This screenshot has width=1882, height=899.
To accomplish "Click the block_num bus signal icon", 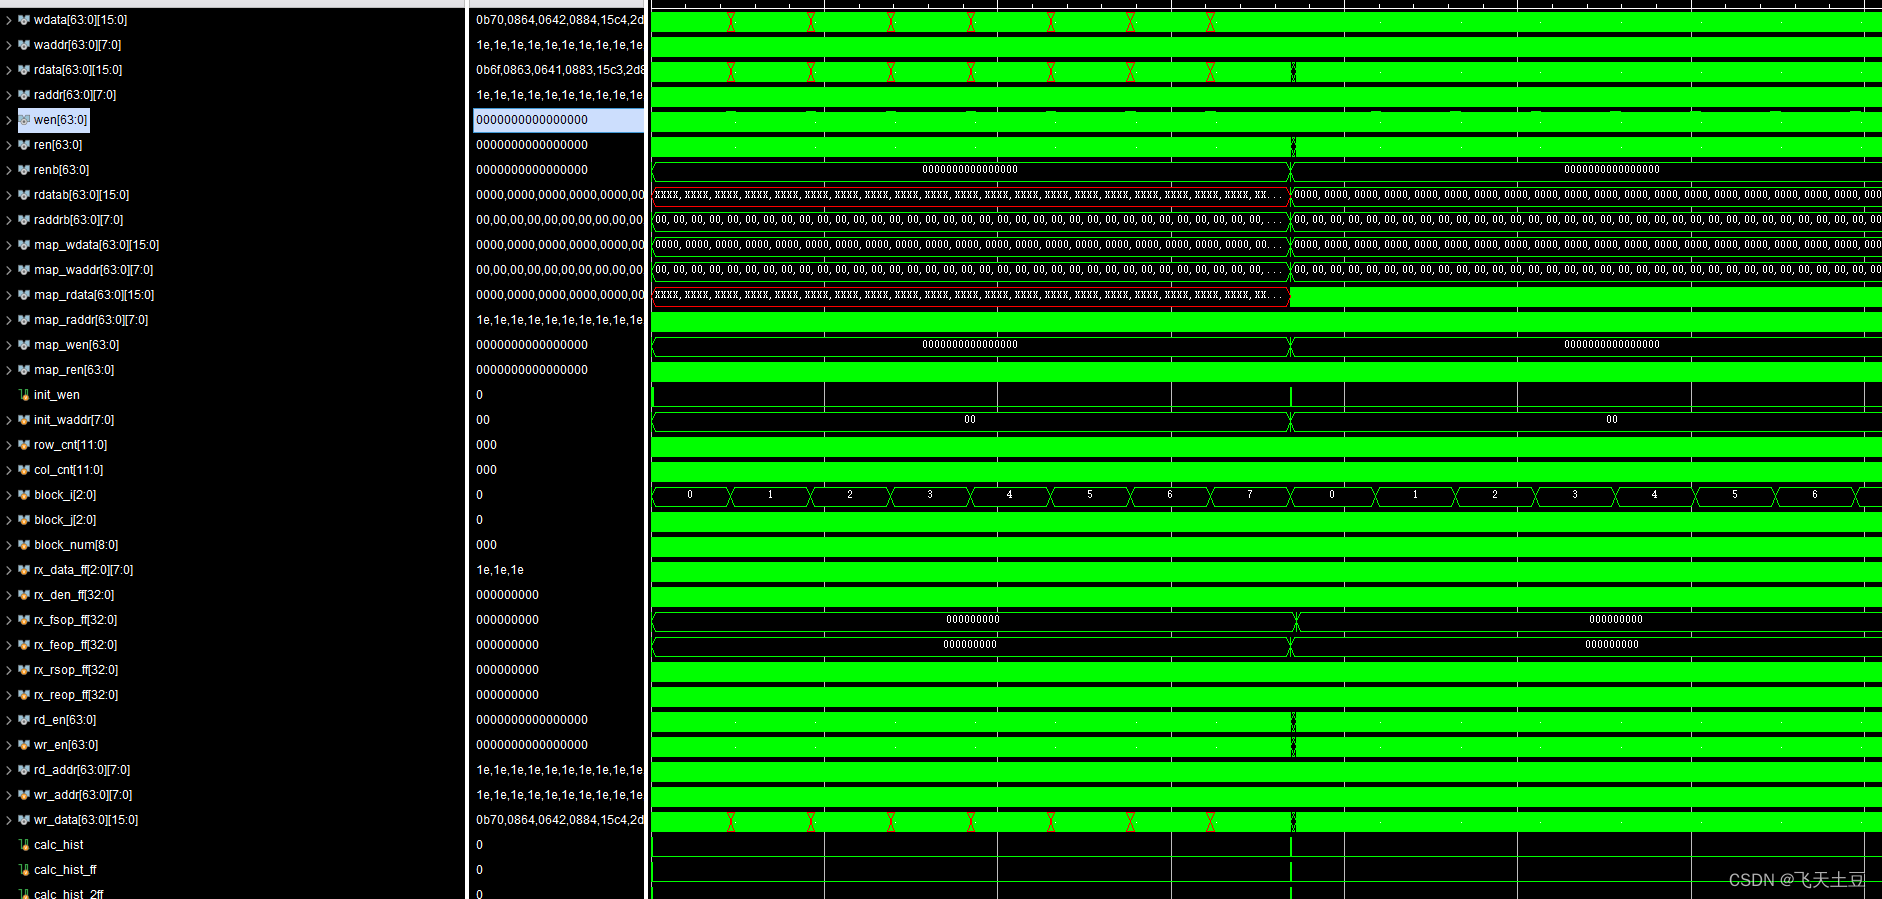I will [24, 545].
